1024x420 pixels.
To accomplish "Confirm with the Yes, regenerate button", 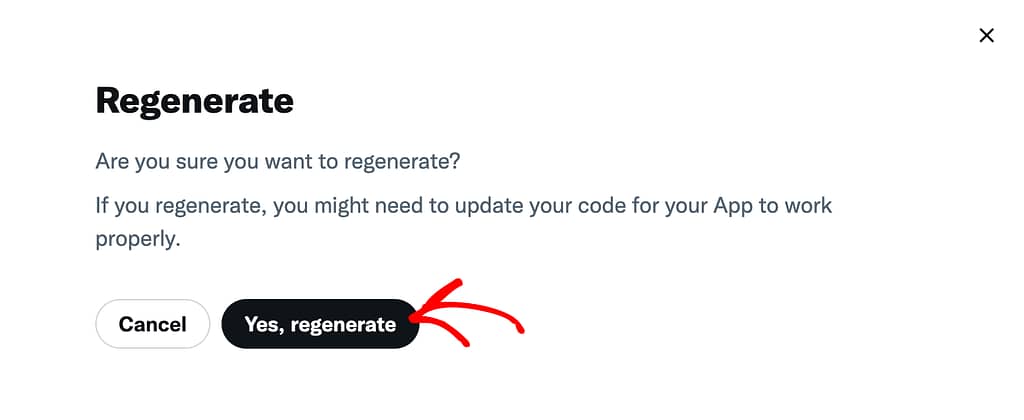I will (x=320, y=324).
